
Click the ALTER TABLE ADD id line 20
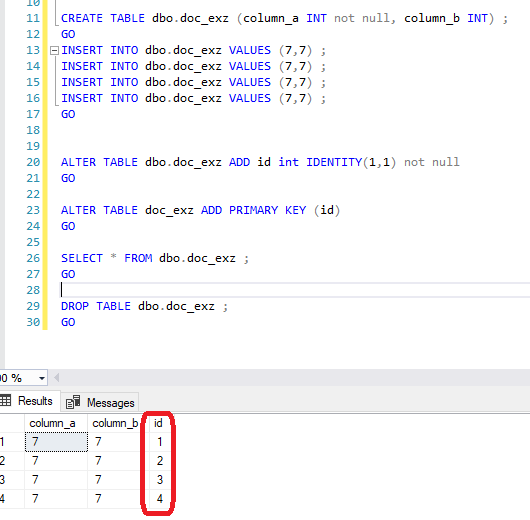(x=260, y=162)
